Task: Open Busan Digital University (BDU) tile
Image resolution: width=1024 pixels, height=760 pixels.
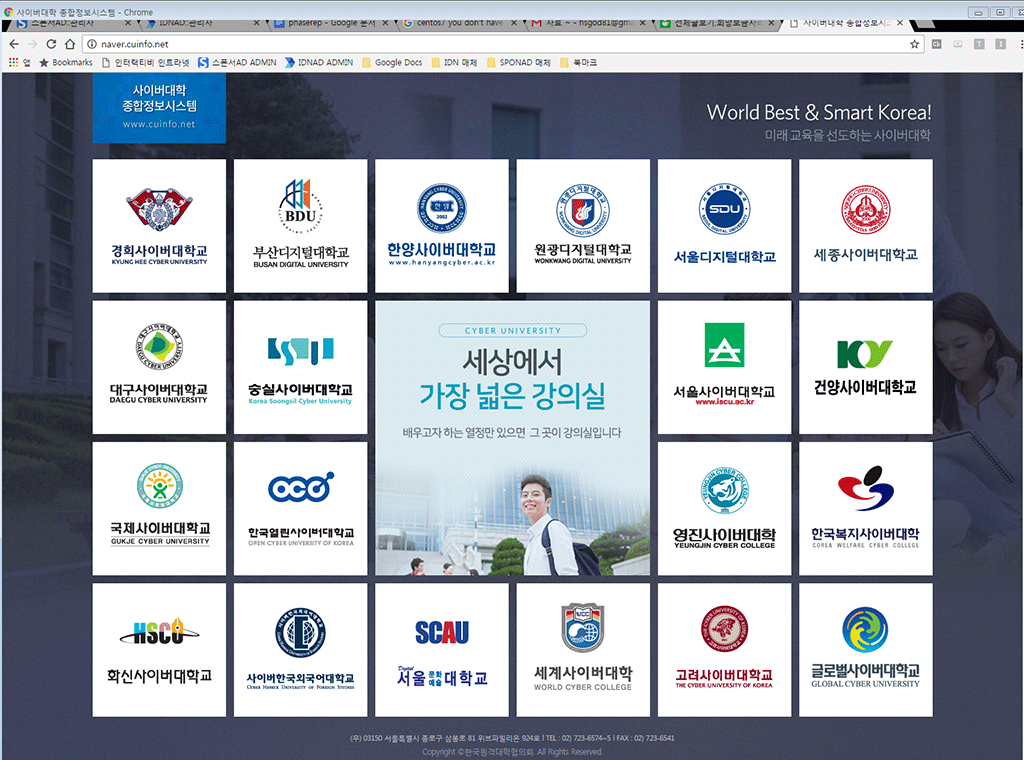Action: click(x=300, y=226)
